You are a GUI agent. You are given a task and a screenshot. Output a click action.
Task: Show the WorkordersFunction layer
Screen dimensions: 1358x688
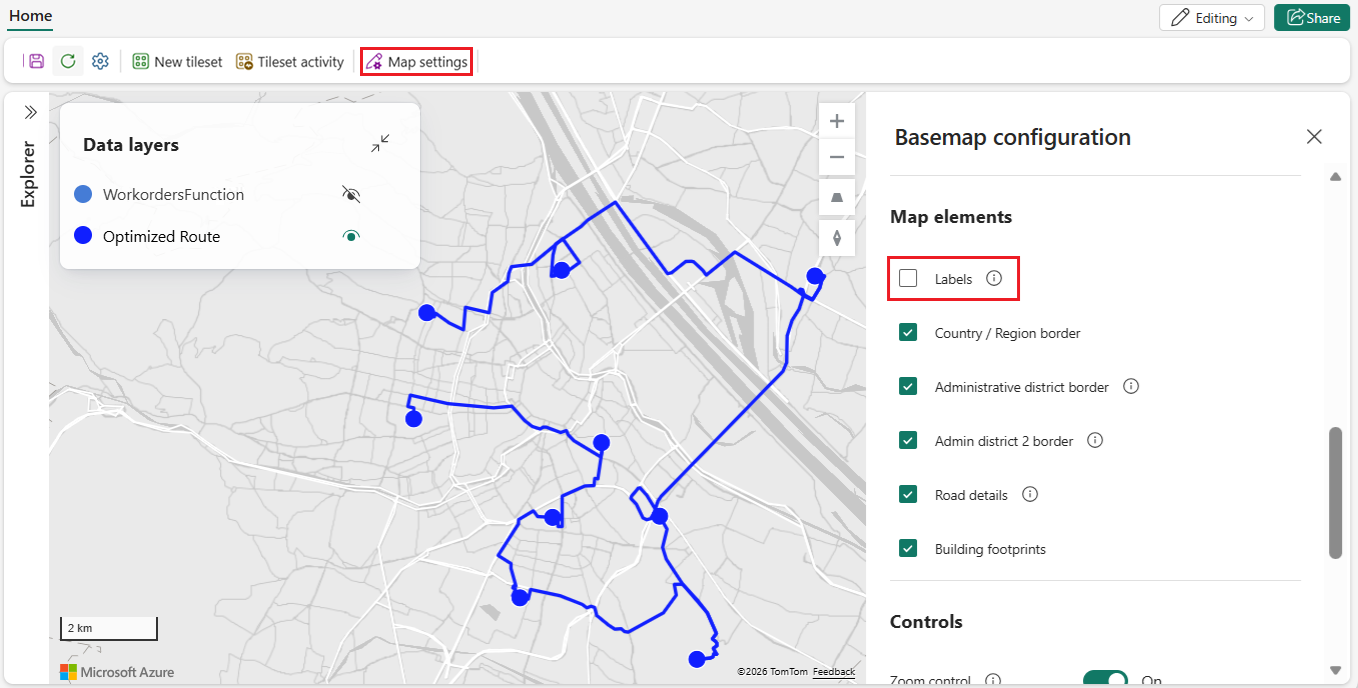[x=350, y=194]
